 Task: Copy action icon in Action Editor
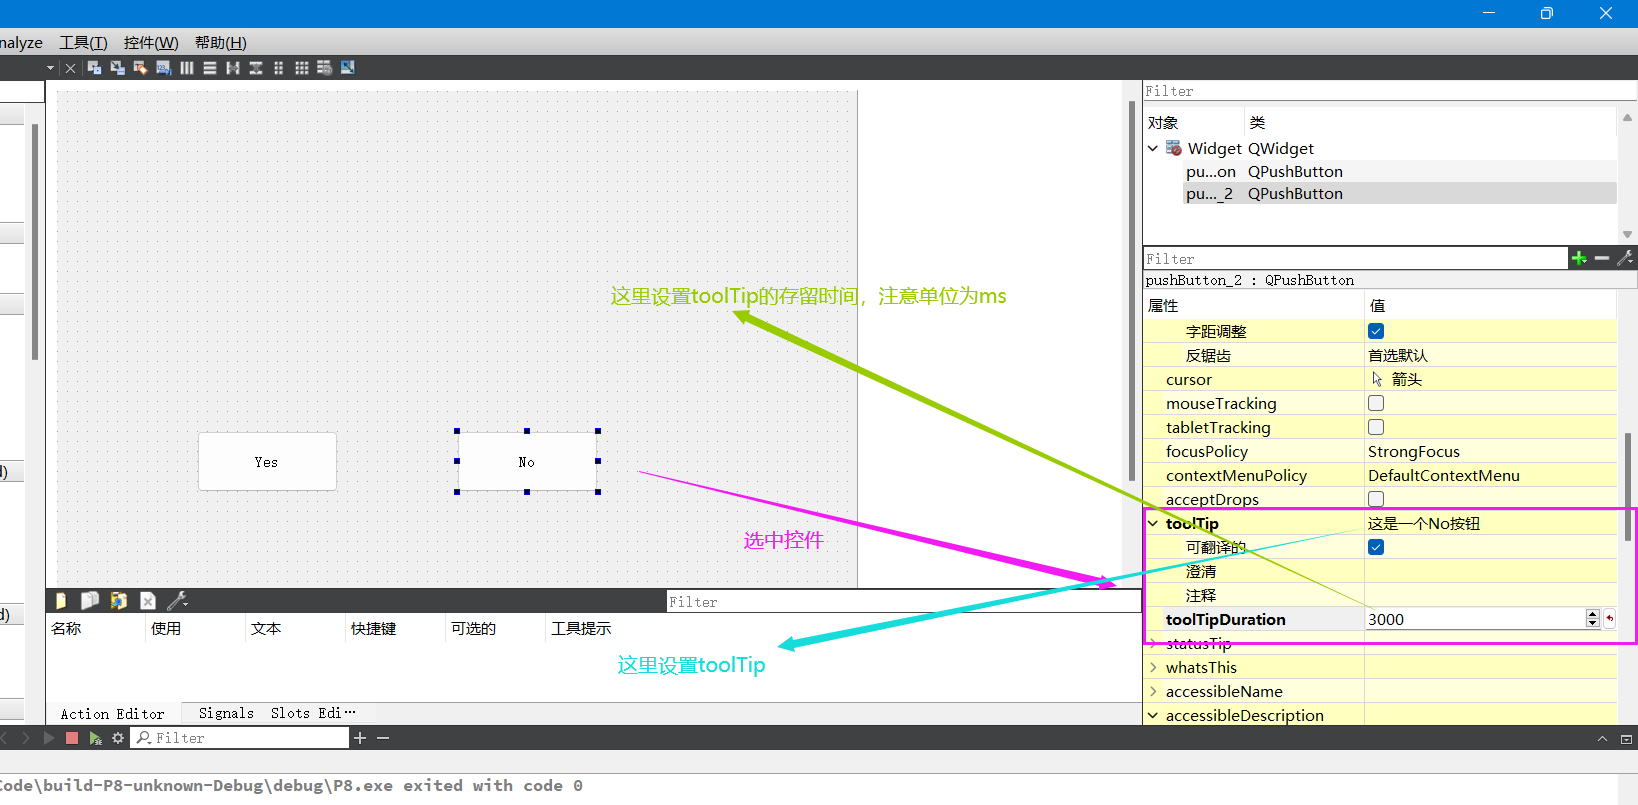pos(90,600)
